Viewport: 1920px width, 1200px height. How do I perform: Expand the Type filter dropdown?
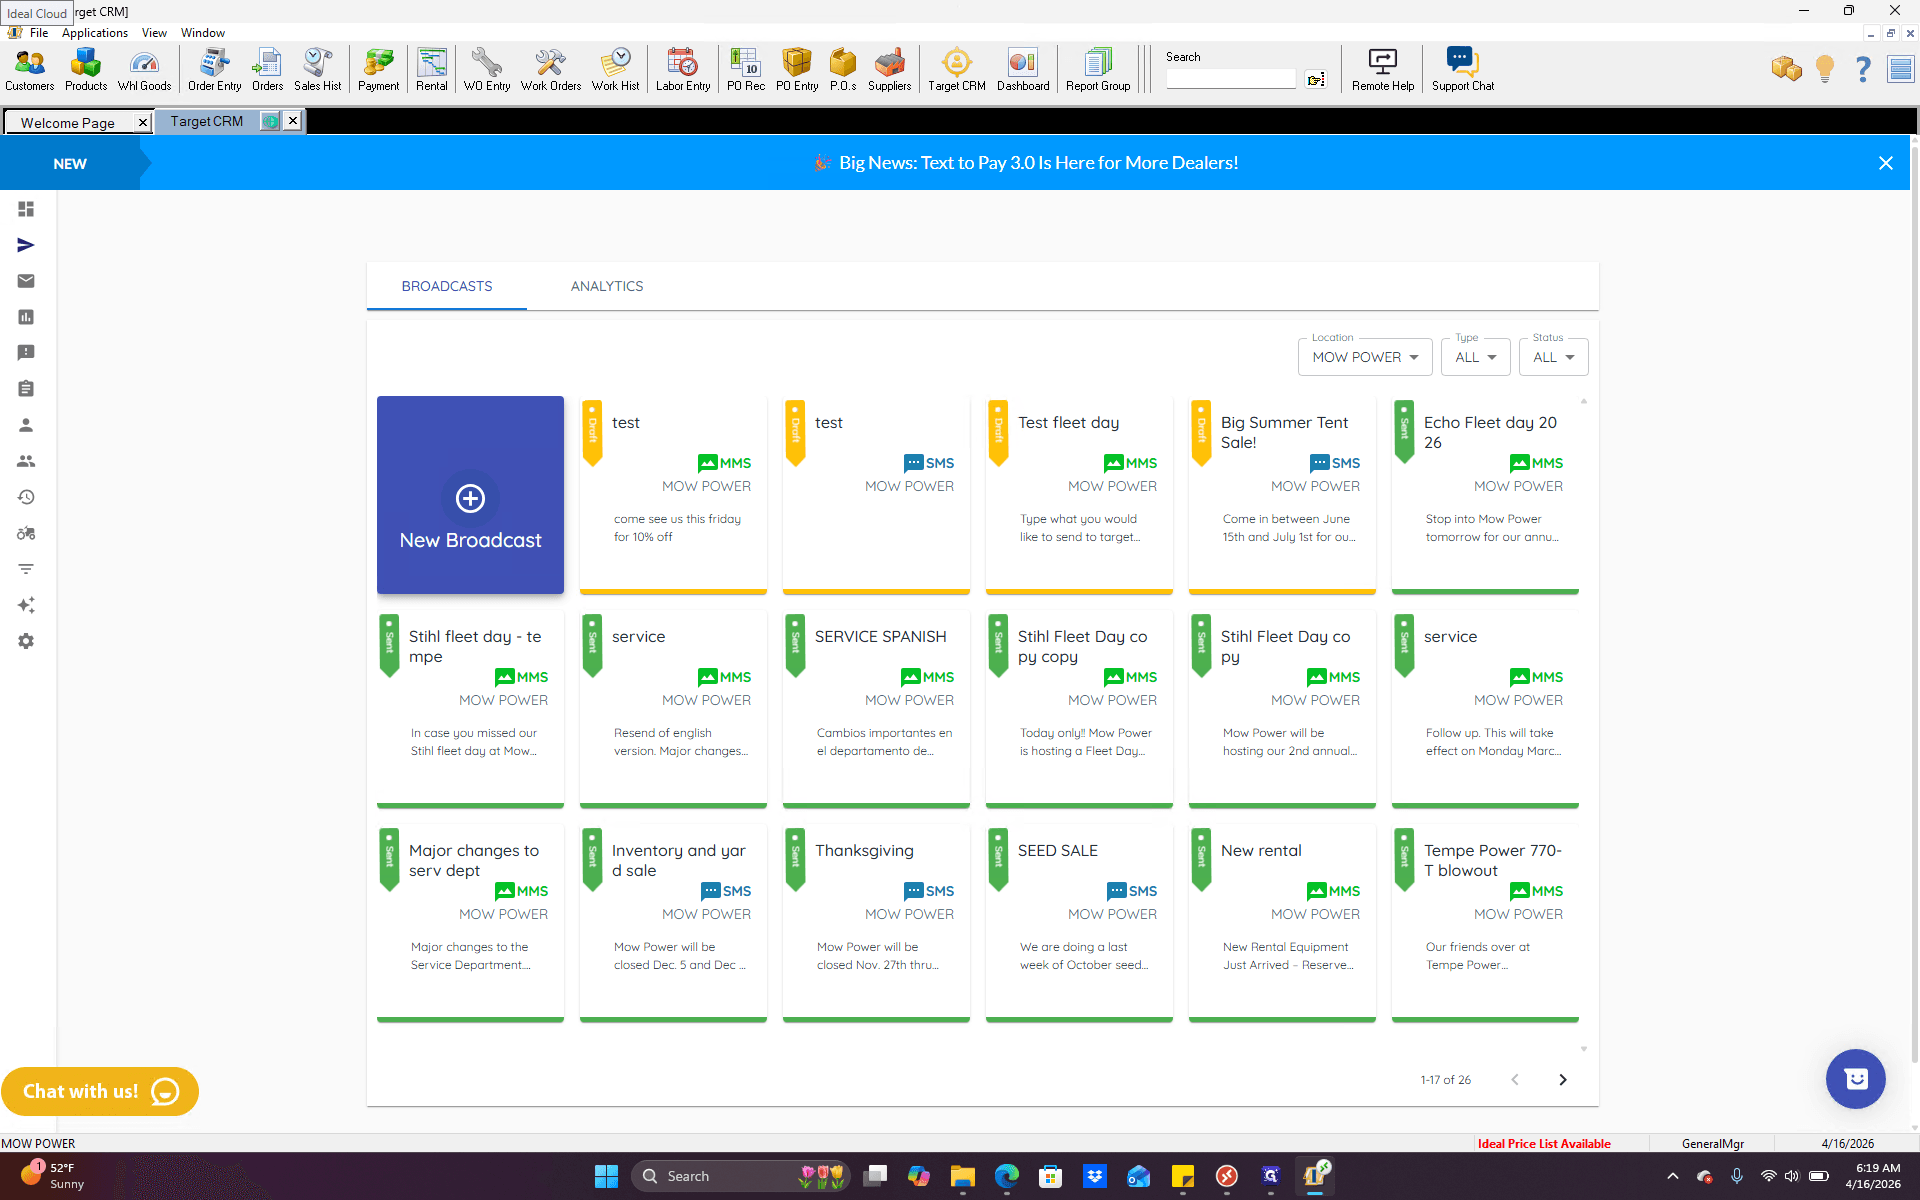(1476, 357)
